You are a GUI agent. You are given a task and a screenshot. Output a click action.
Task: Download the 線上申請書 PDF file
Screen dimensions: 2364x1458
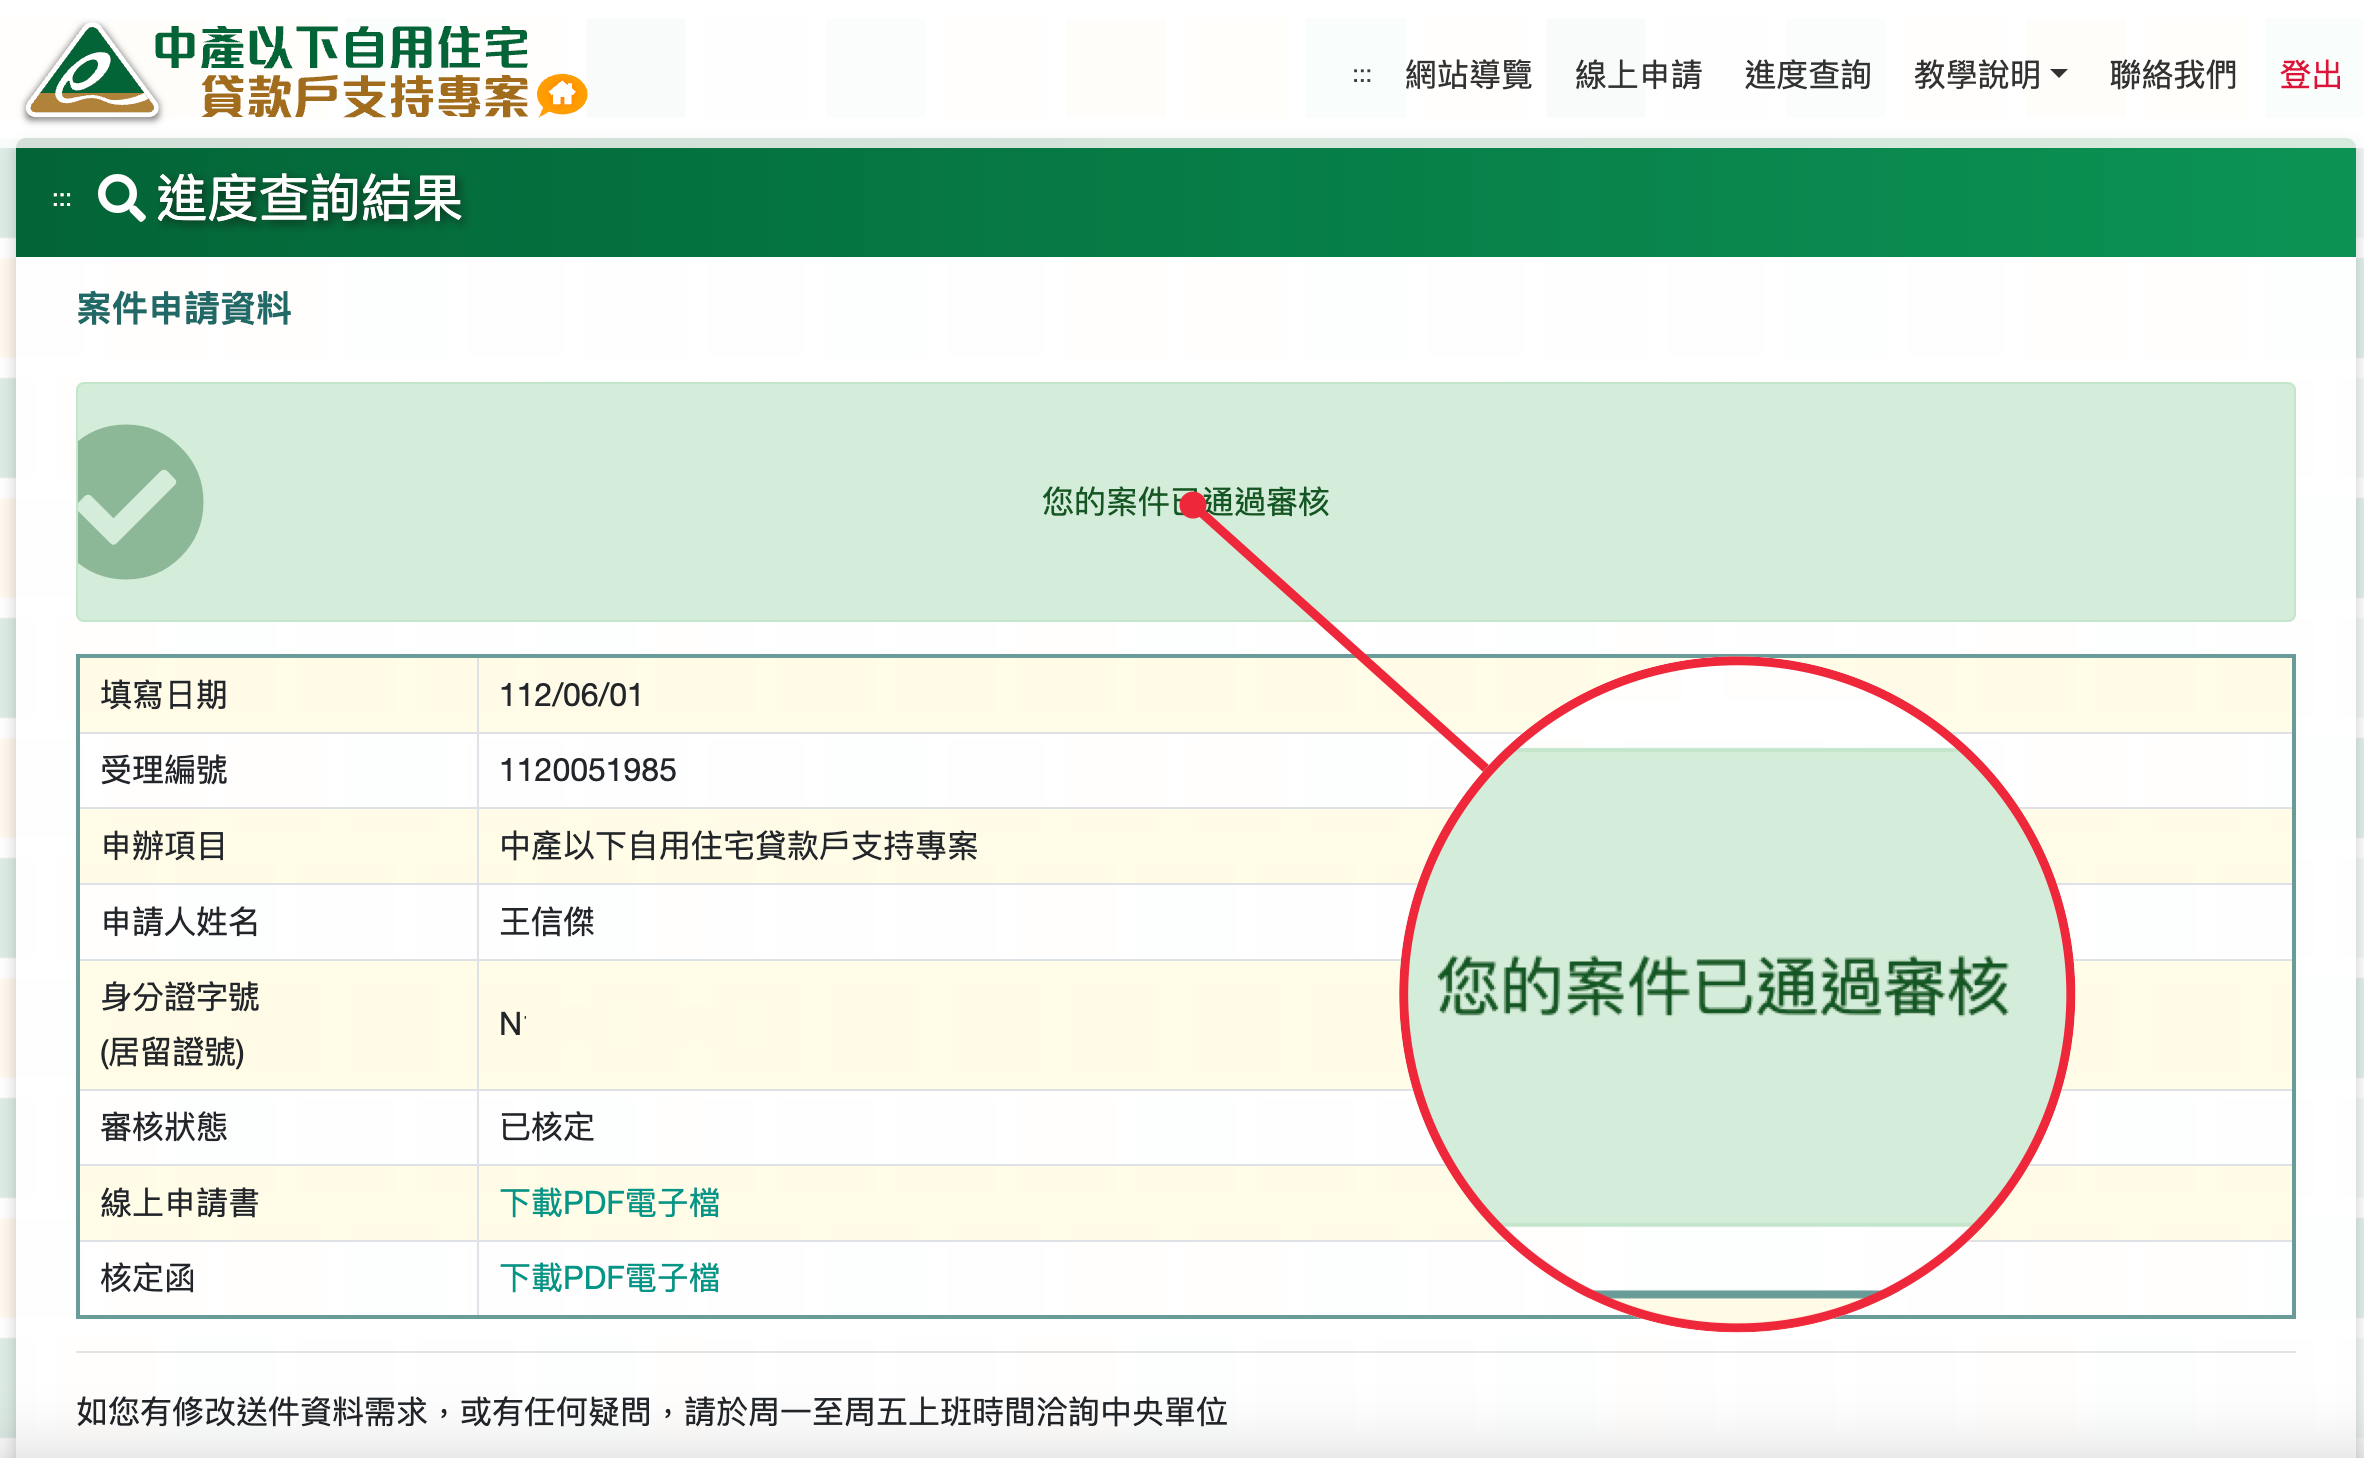point(610,1202)
